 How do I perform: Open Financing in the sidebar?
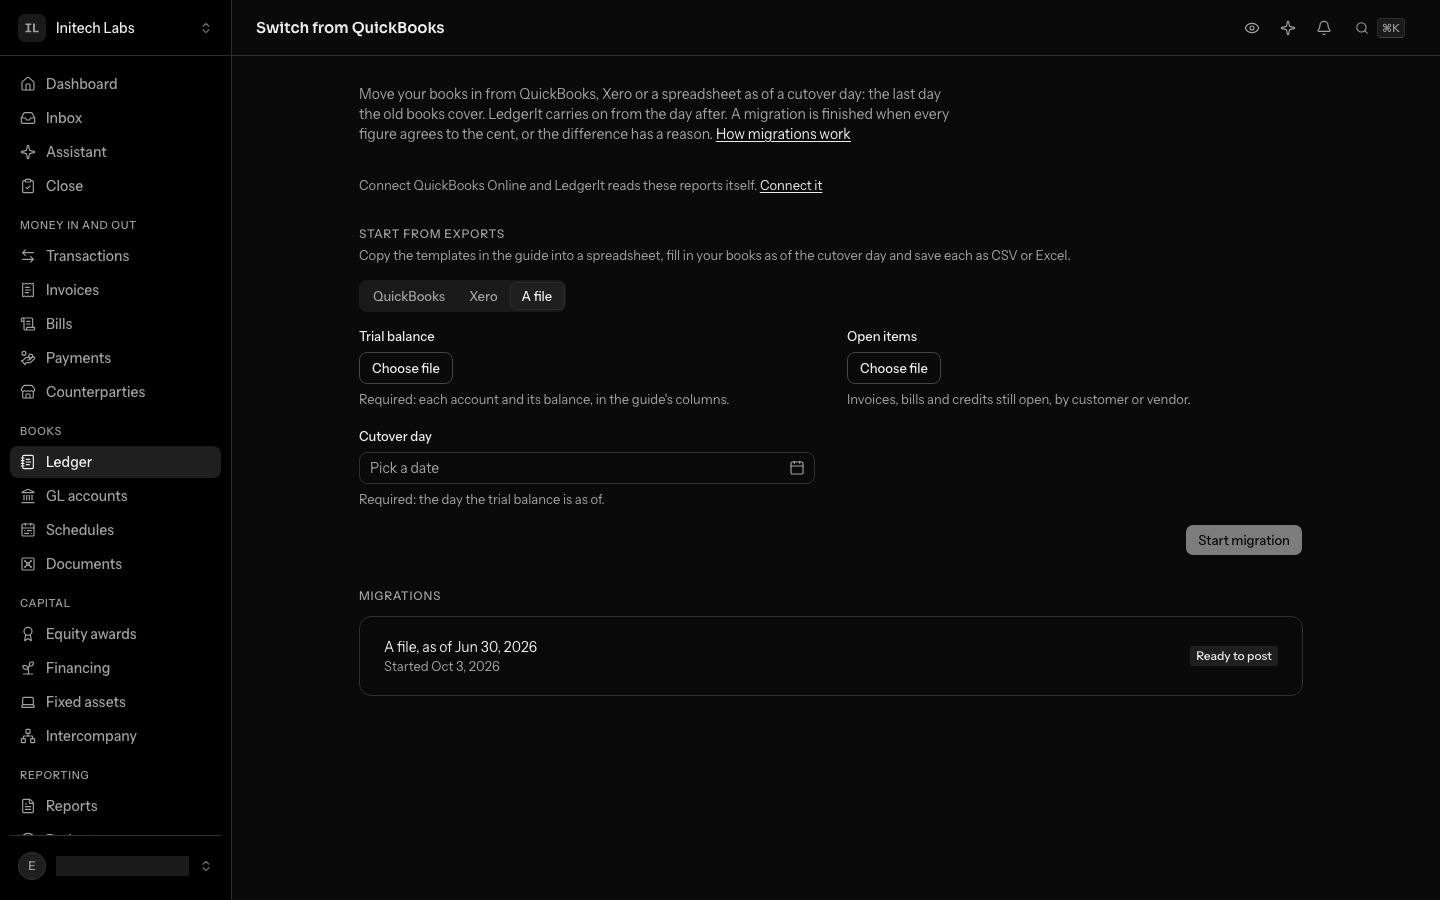[115, 668]
